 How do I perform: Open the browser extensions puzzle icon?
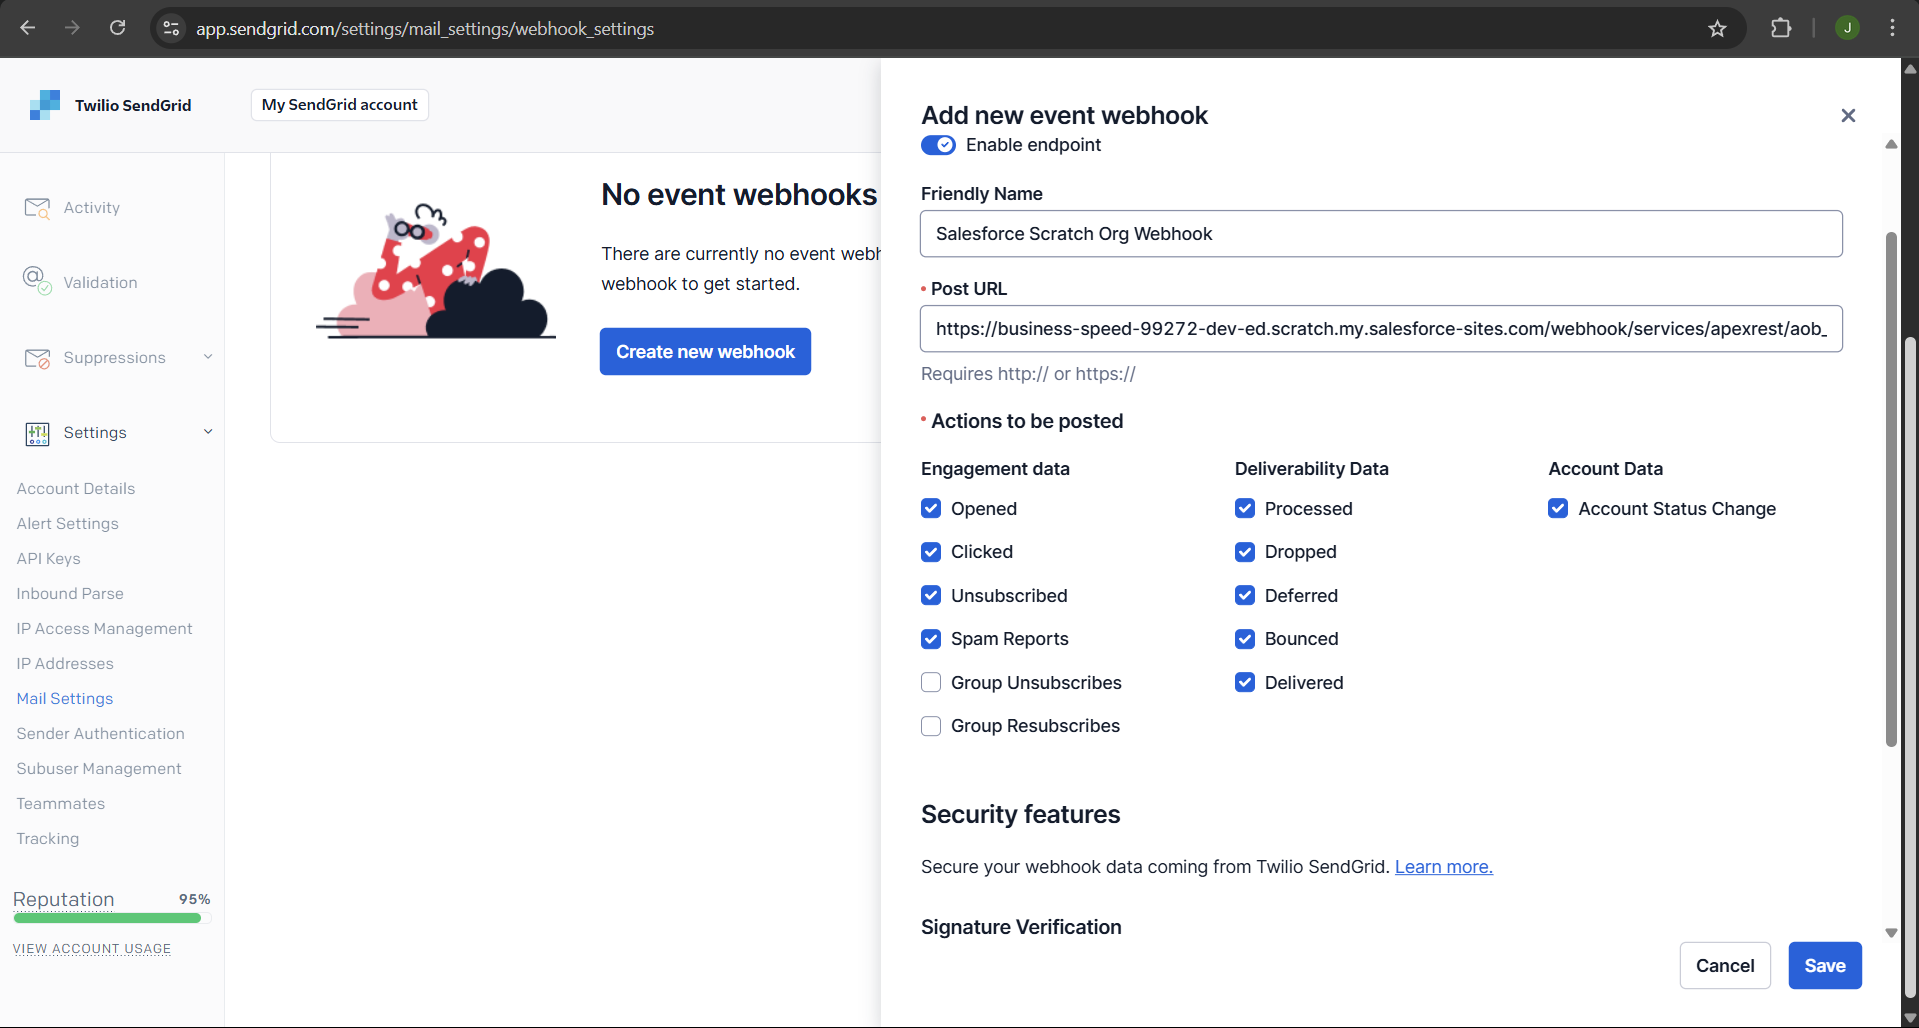(1781, 28)
